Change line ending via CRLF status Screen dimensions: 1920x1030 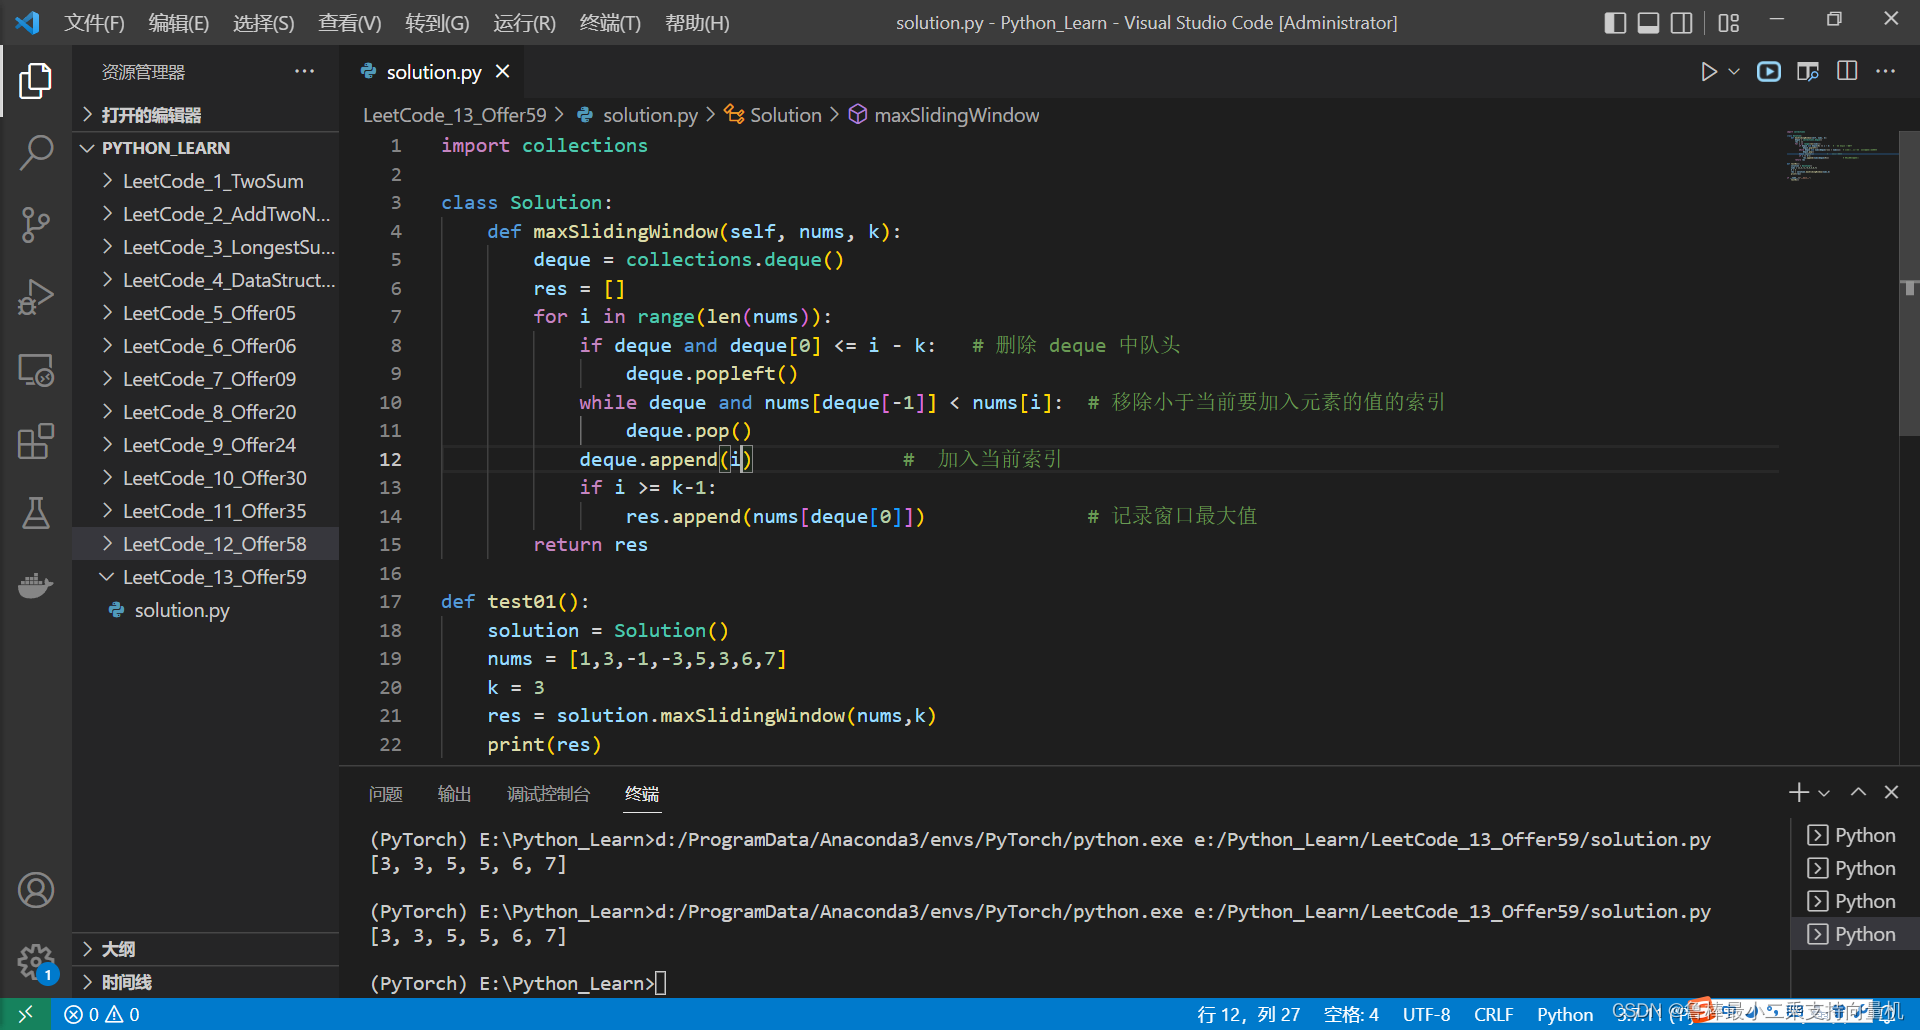point(1493,1014)
